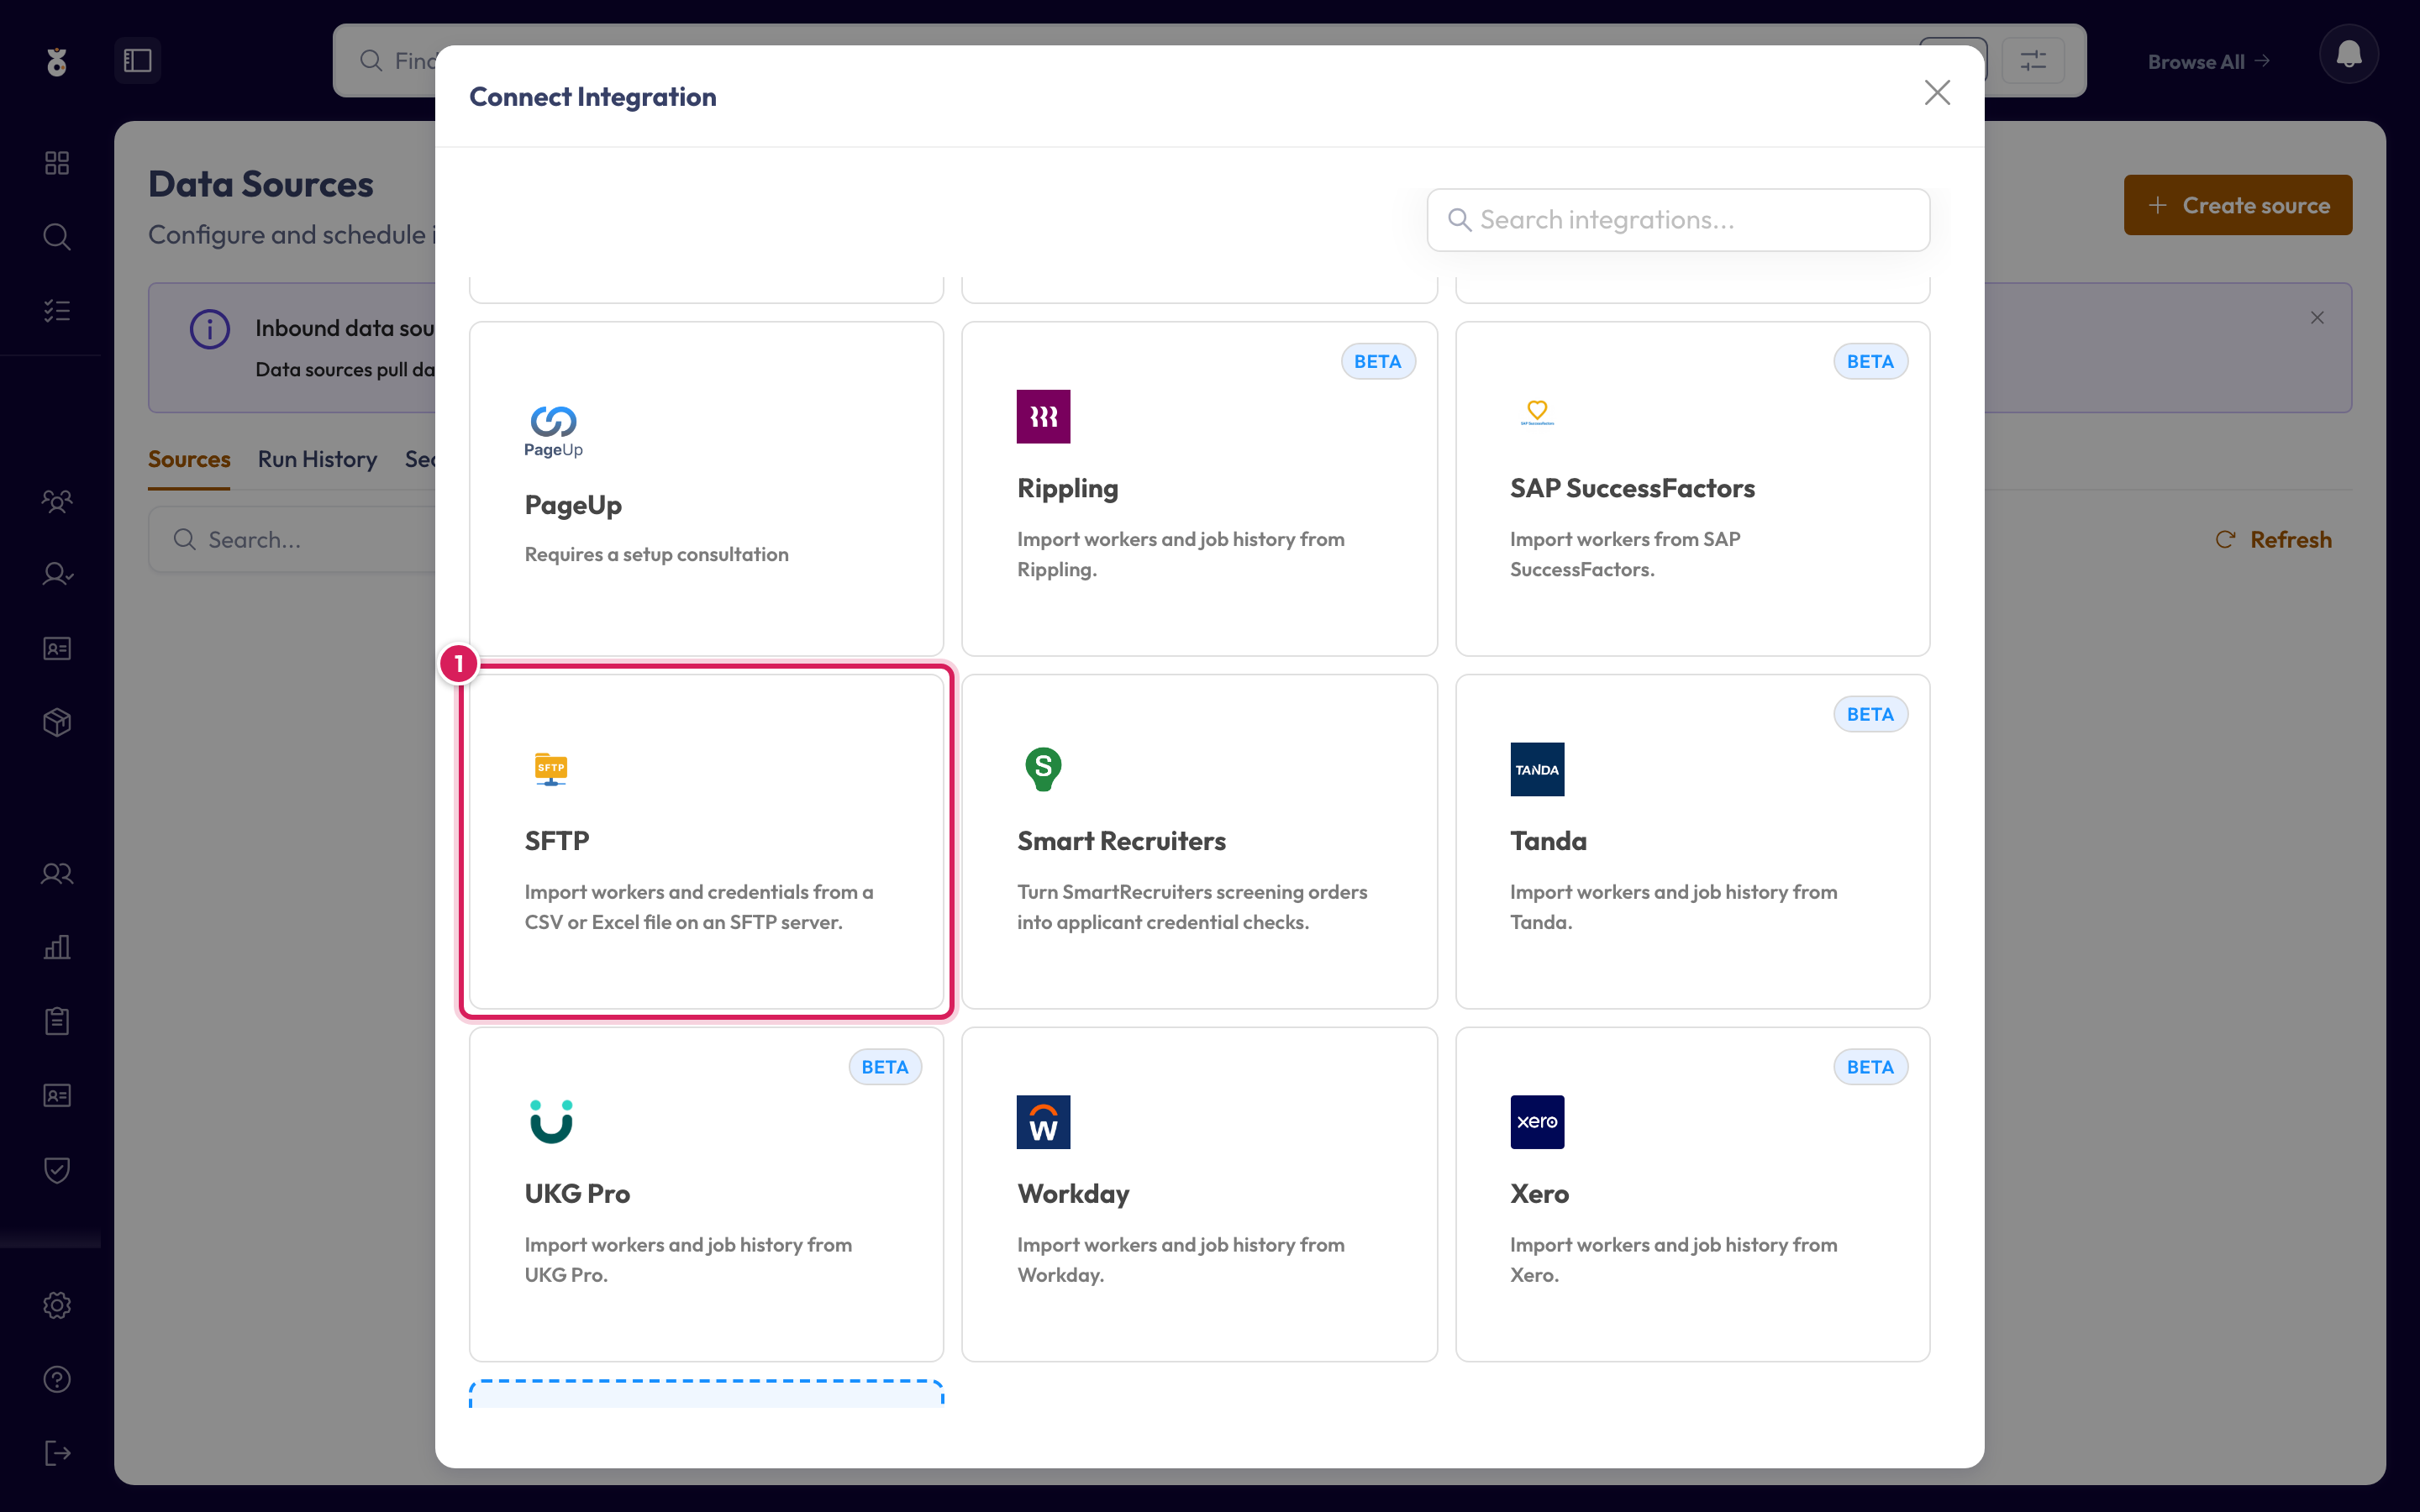Toggle the sidebar panel icon
This screenshot has width=2420, height=1512.
(138, 60)
